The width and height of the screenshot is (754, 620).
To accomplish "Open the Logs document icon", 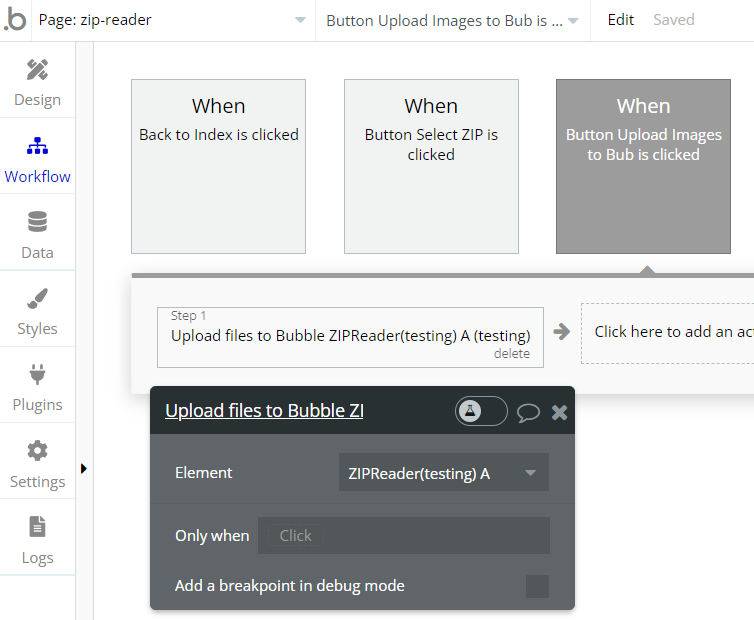I will pos(37,527).
